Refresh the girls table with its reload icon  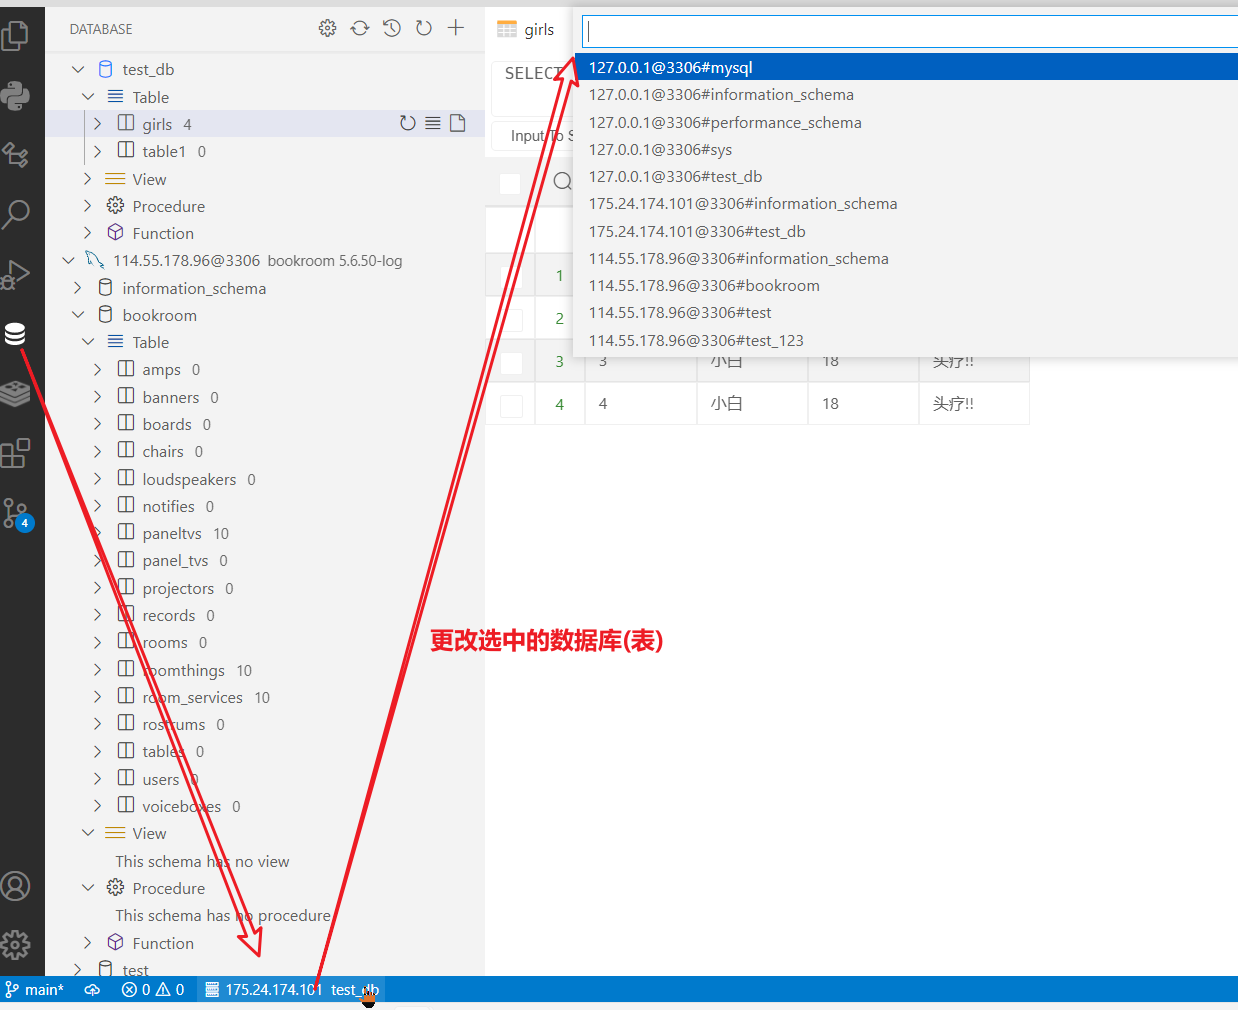coord(407,123)
